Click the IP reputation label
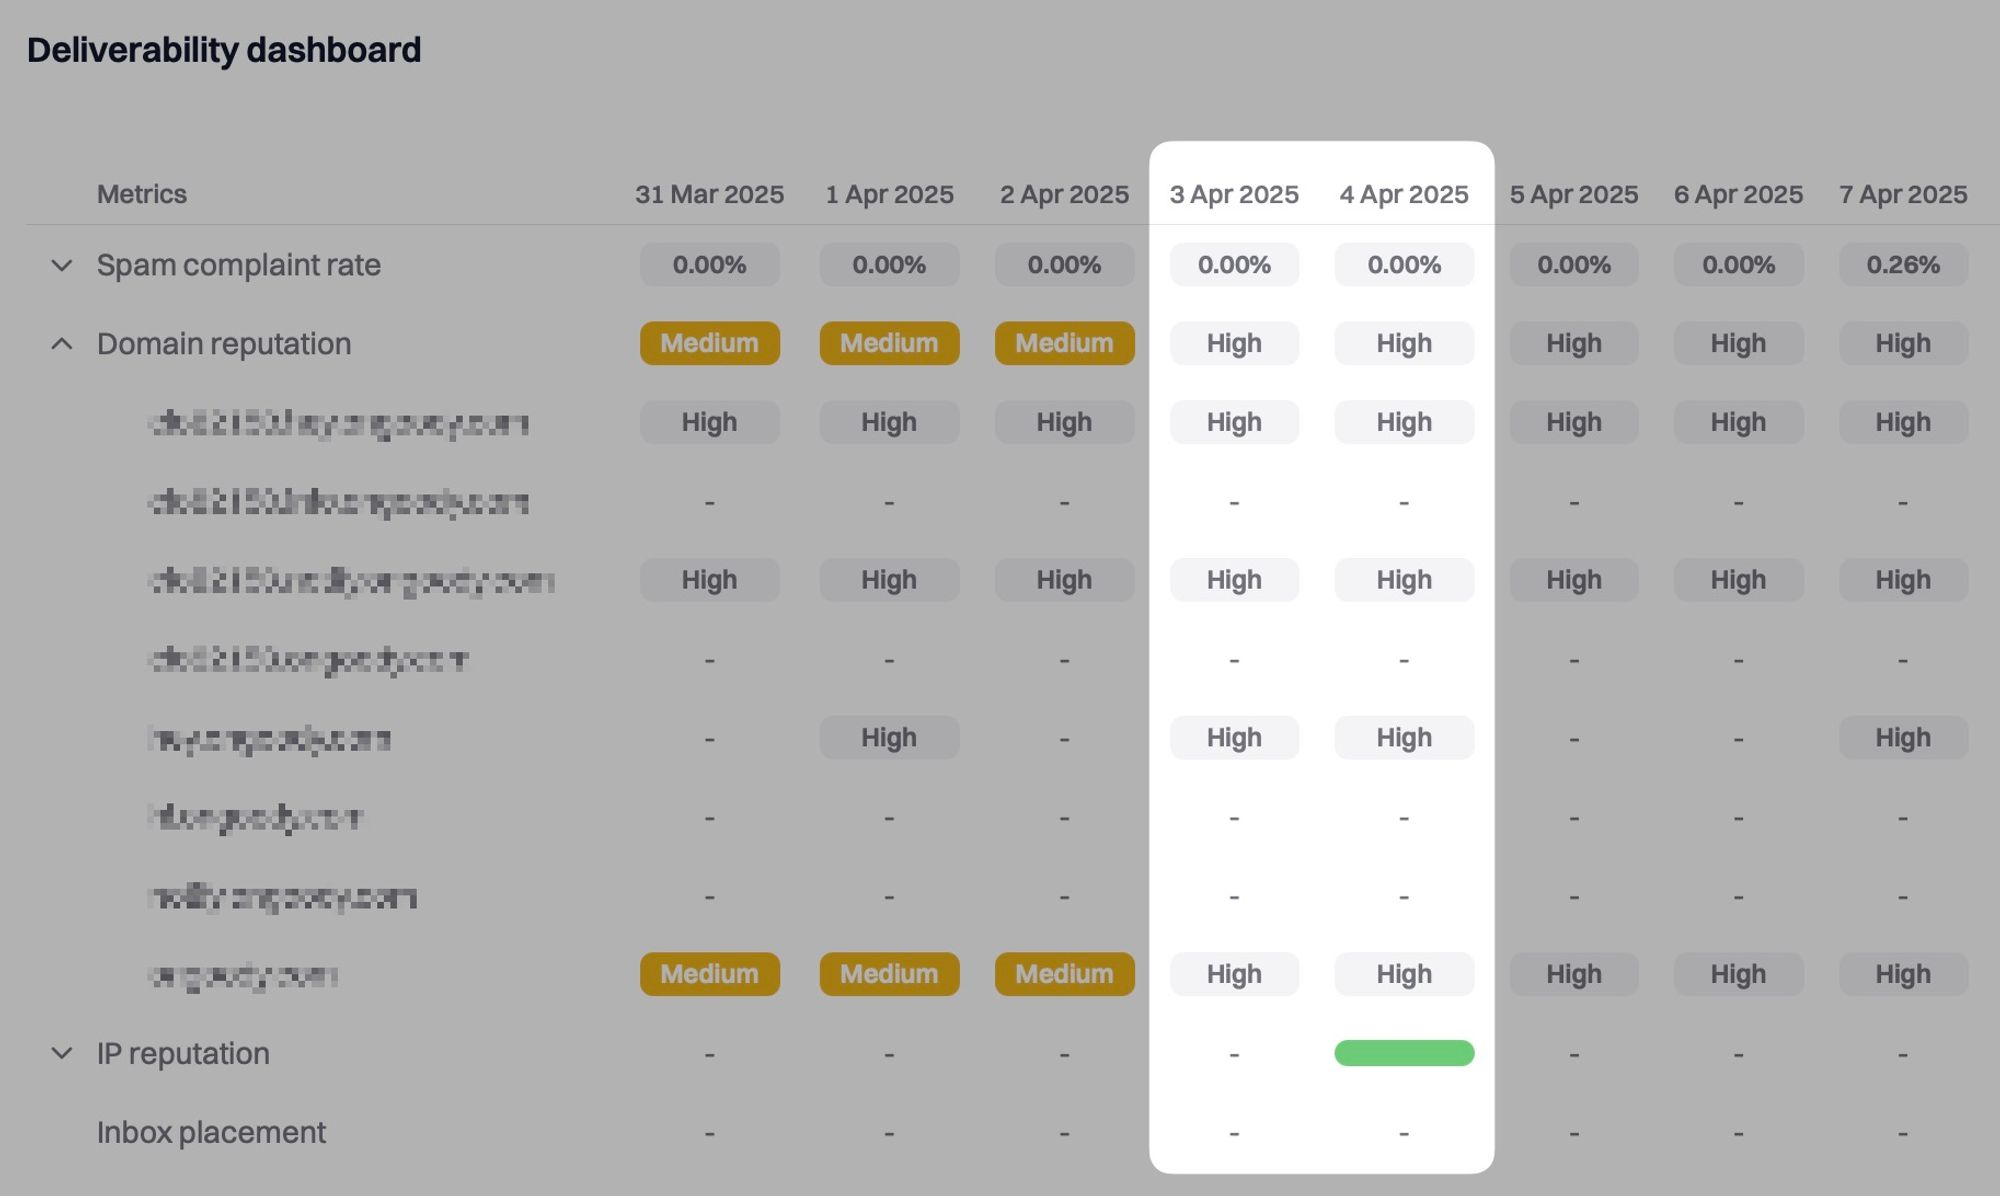Viewport: 2000px width, 1196px height. 183,1053
